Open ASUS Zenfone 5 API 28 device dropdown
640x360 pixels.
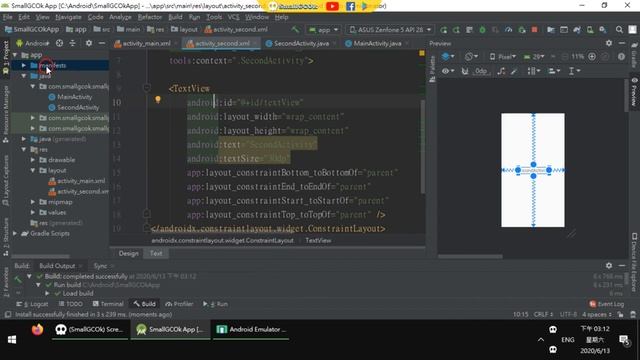pyautogui.click(x=390, y=30)
